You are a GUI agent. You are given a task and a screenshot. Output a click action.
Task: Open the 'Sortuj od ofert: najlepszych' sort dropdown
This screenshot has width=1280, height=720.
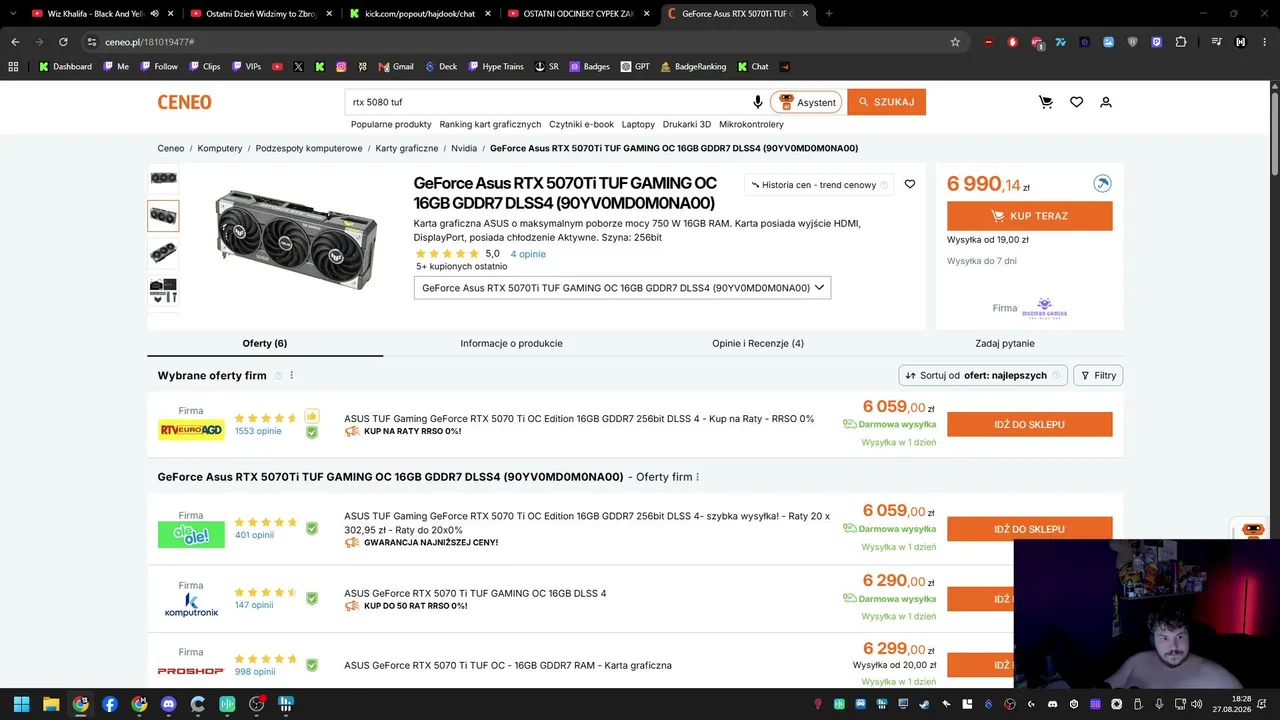(x=981, y=375)
